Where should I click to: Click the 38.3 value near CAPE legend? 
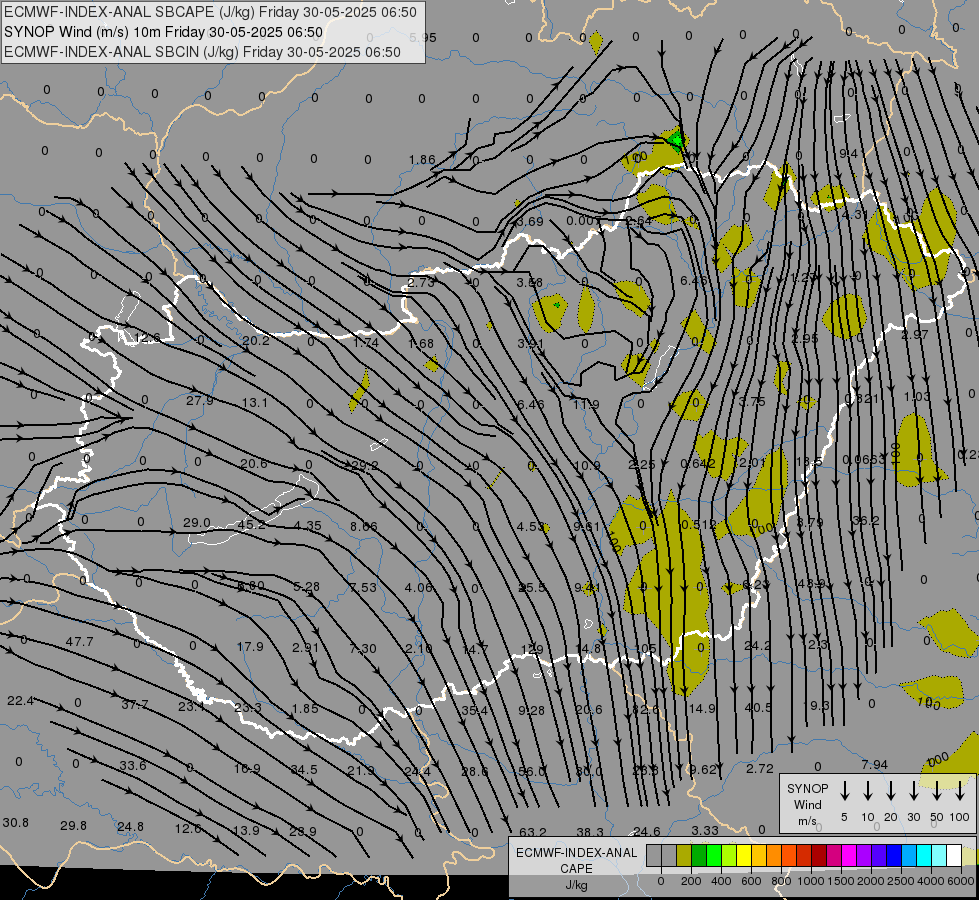590,832
